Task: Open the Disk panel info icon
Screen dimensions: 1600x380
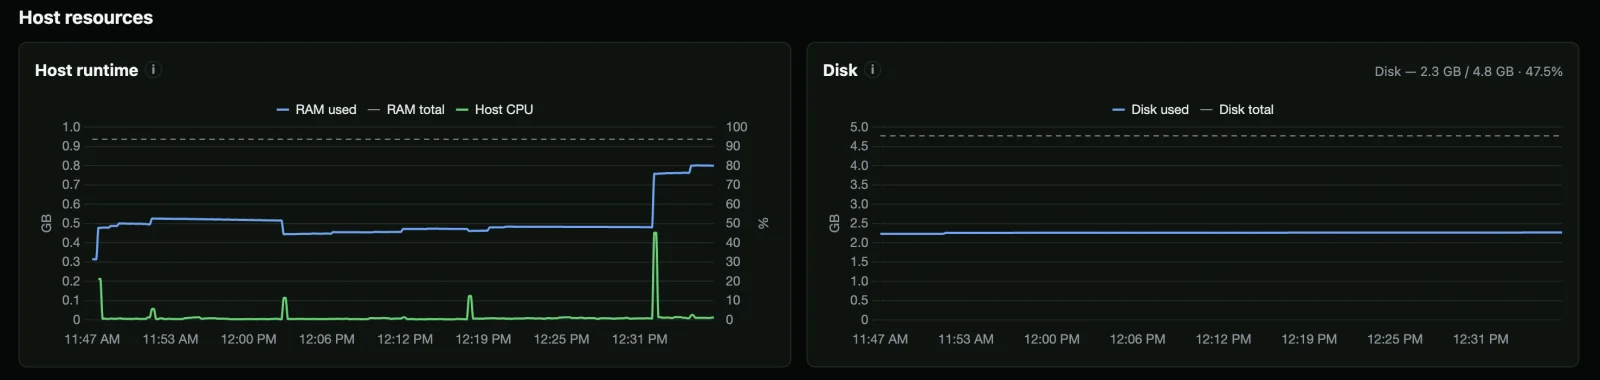Action: (x=873, y=70)
